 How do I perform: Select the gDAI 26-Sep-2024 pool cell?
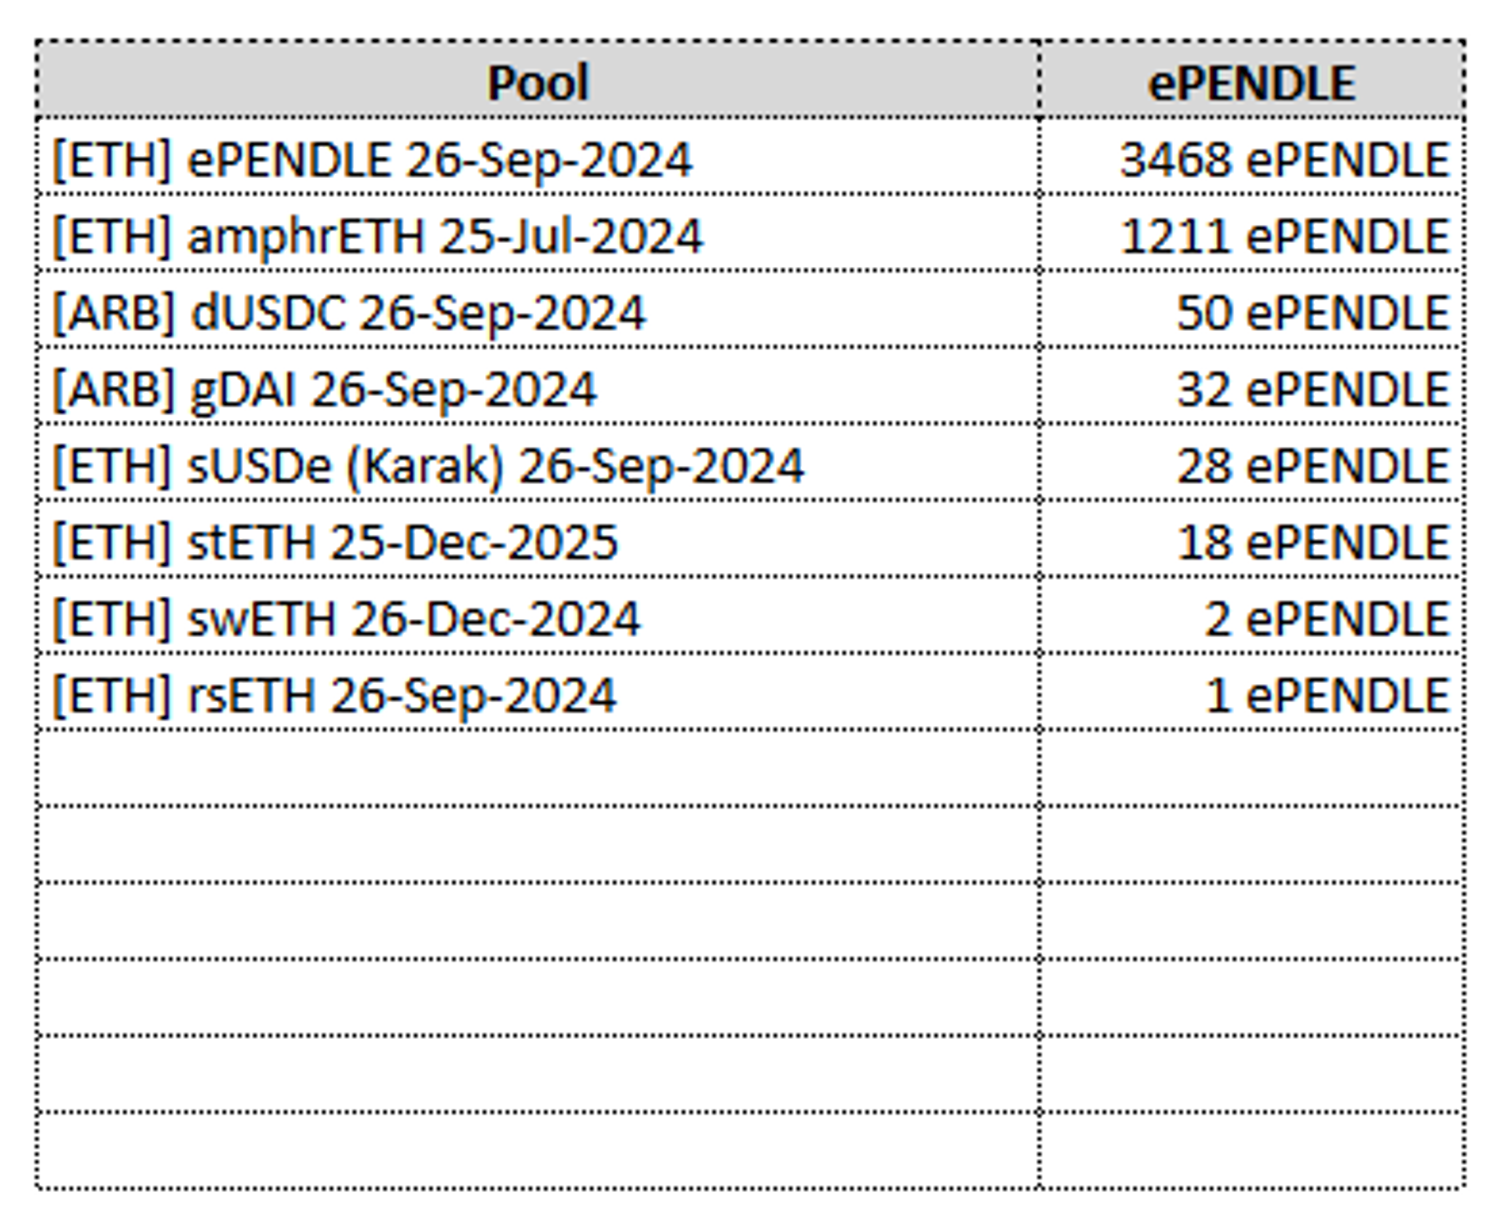pos(324,389)
